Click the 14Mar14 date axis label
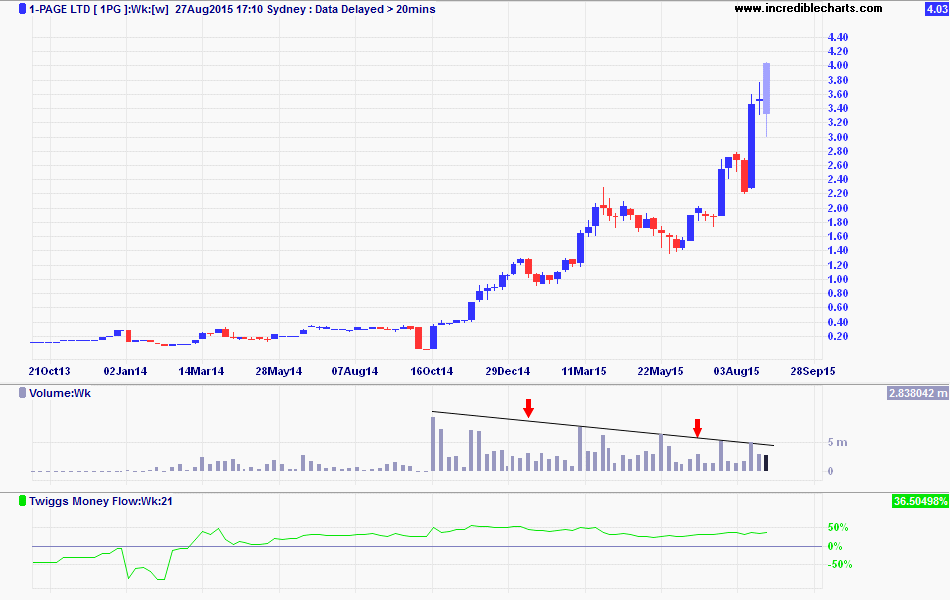 (201, 371)
